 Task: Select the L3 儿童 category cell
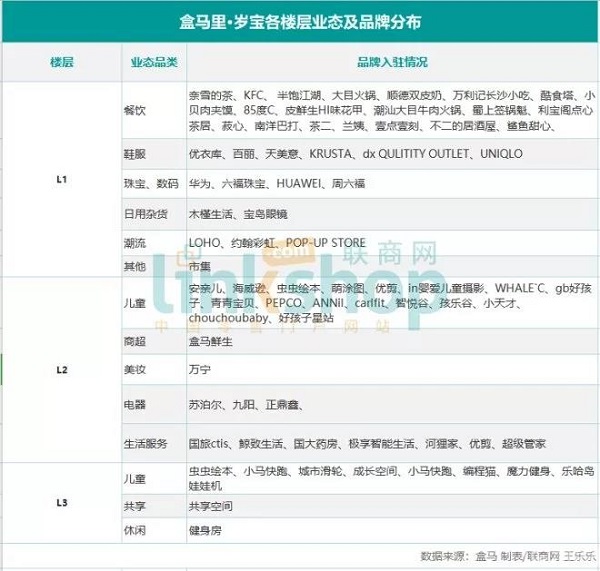tap(154, 478)
